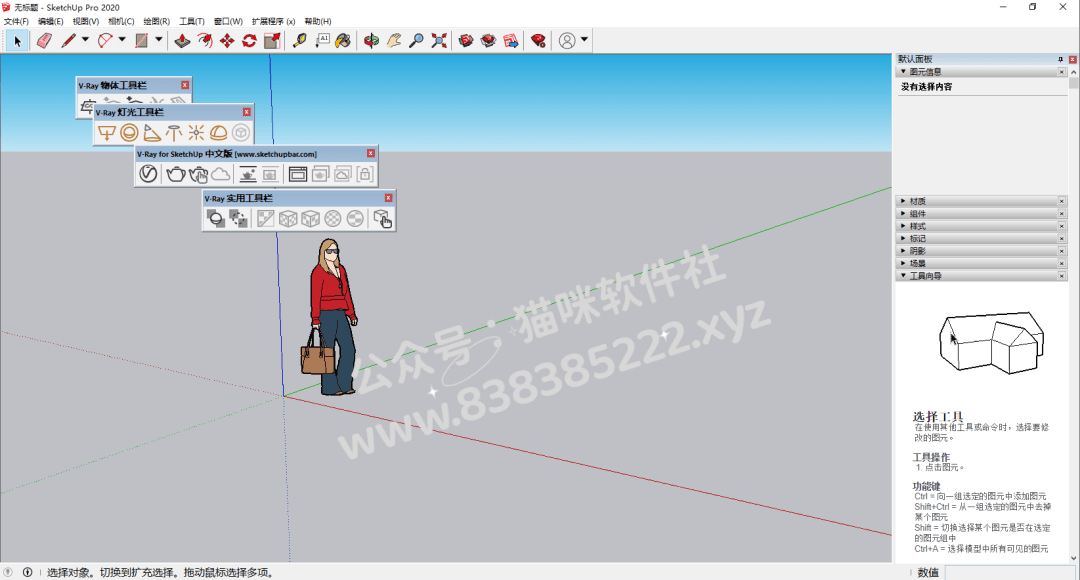1080x580 pixels.
Task: Click the user account sign-in icon
Action: tap(567, 41)
